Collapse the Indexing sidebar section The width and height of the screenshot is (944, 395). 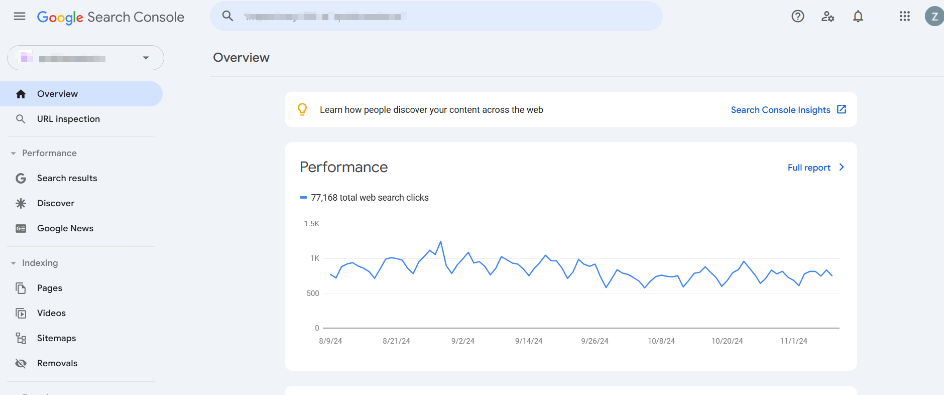click(13, 263)
